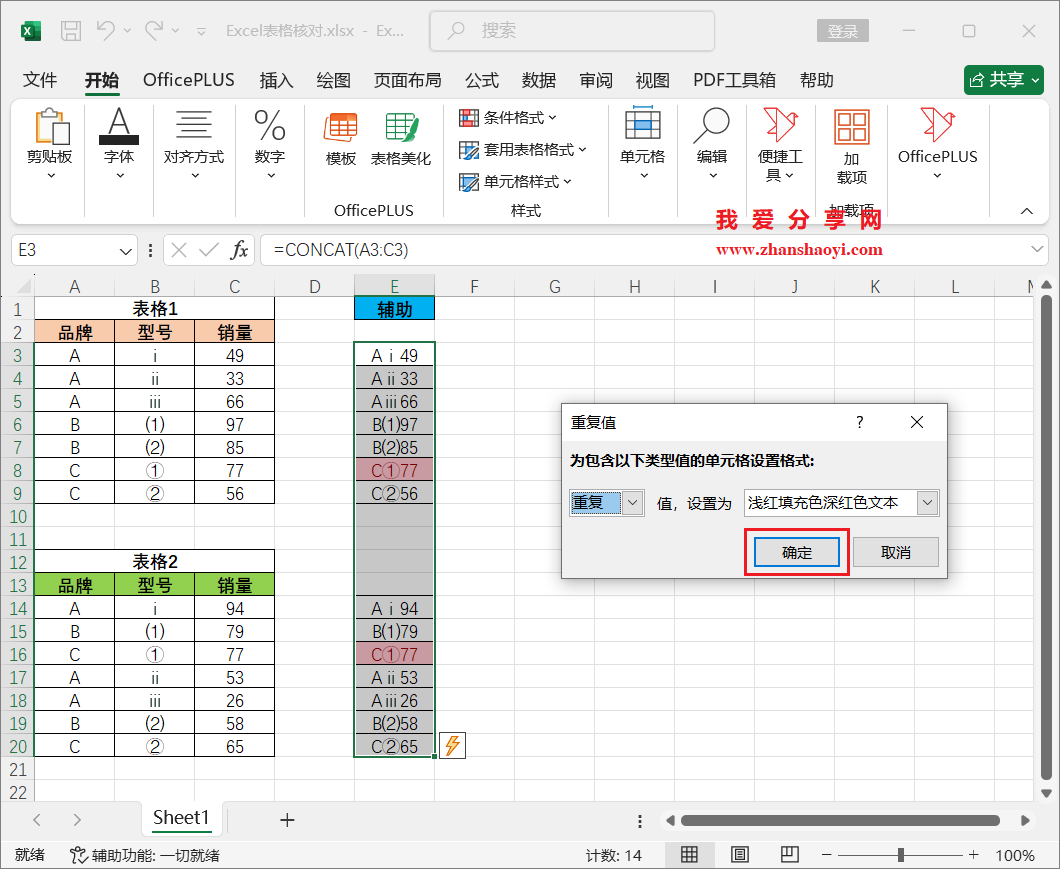This screenshot has width=1060, height=869.
Task: Click the Insert Function fx icon
Action: (x=239, y=250)
